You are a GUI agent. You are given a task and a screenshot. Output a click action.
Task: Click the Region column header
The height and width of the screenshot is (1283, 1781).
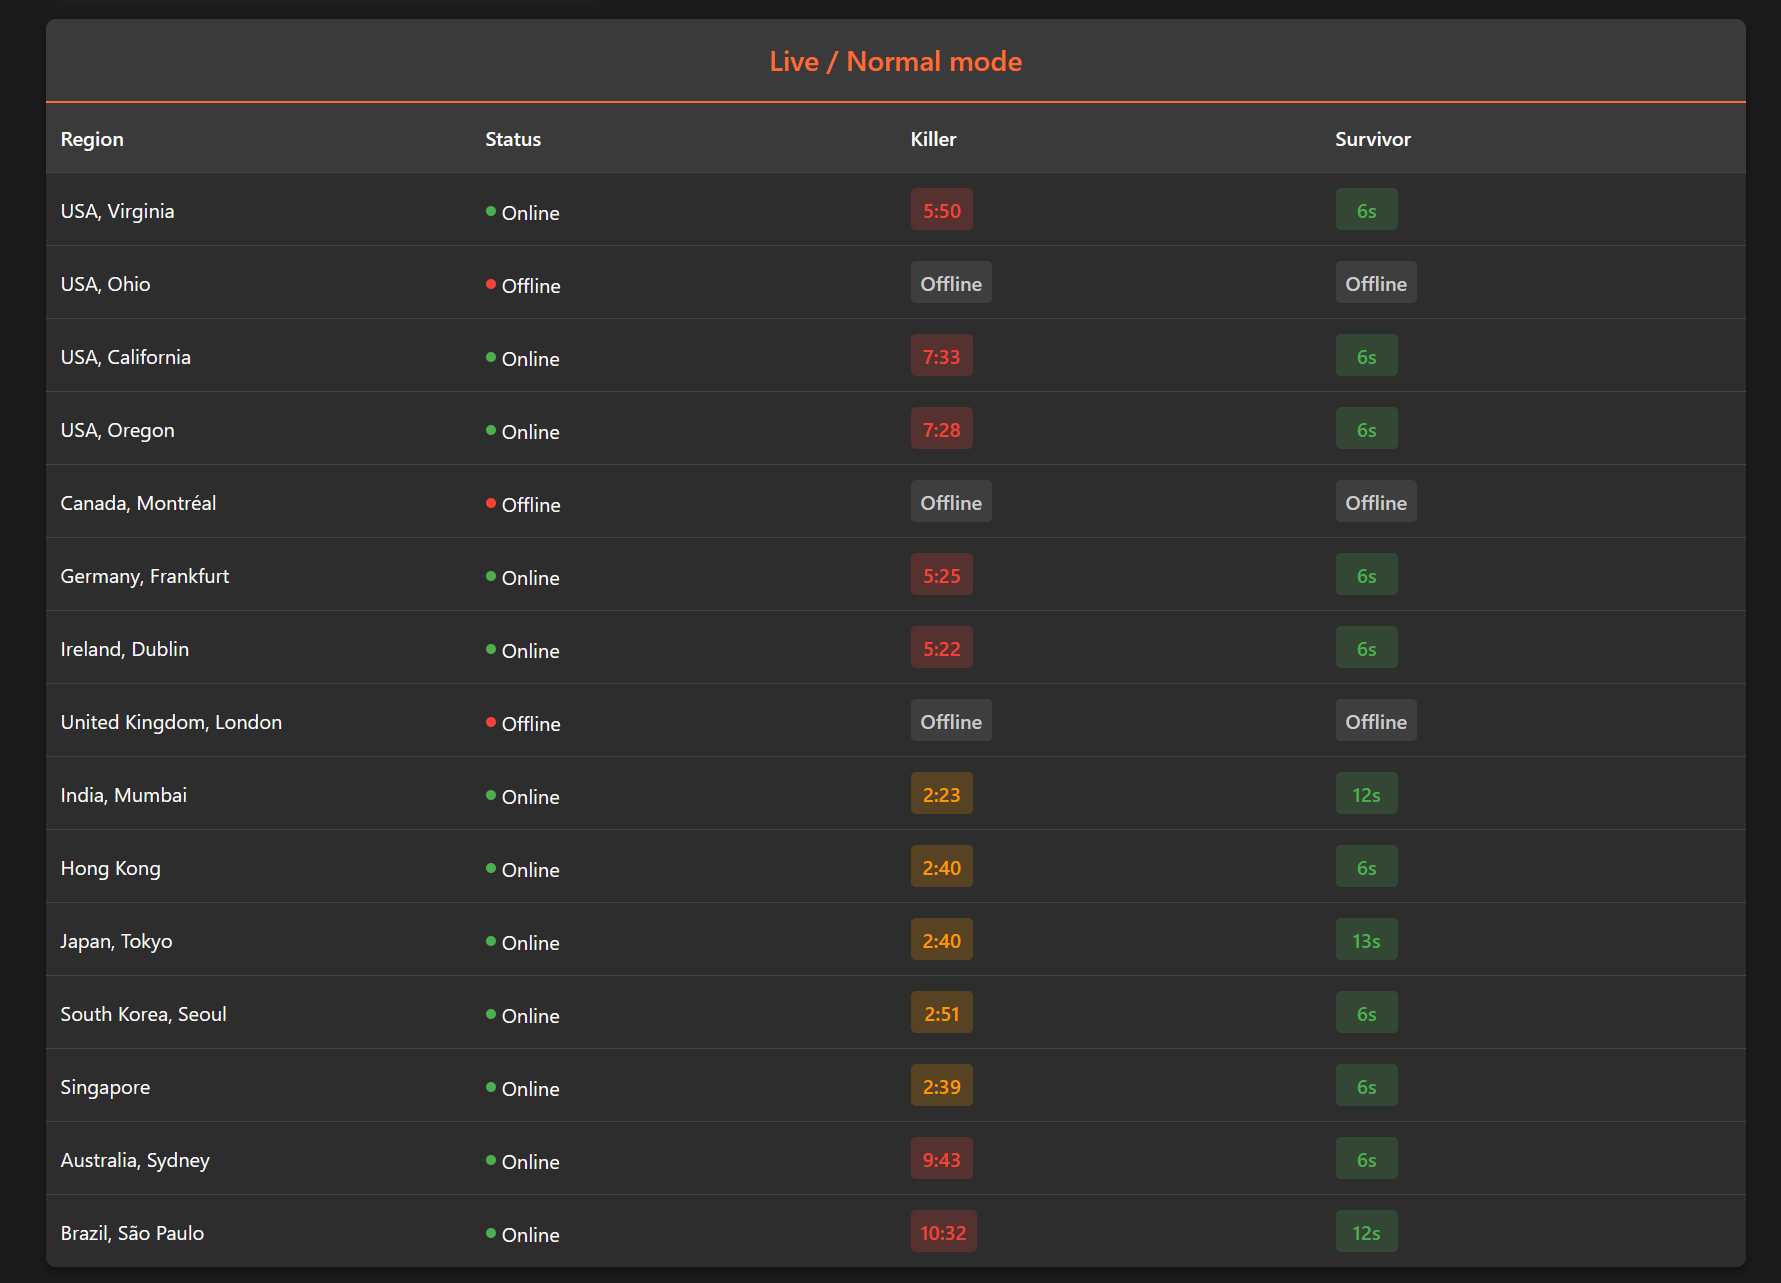(92, 139)
